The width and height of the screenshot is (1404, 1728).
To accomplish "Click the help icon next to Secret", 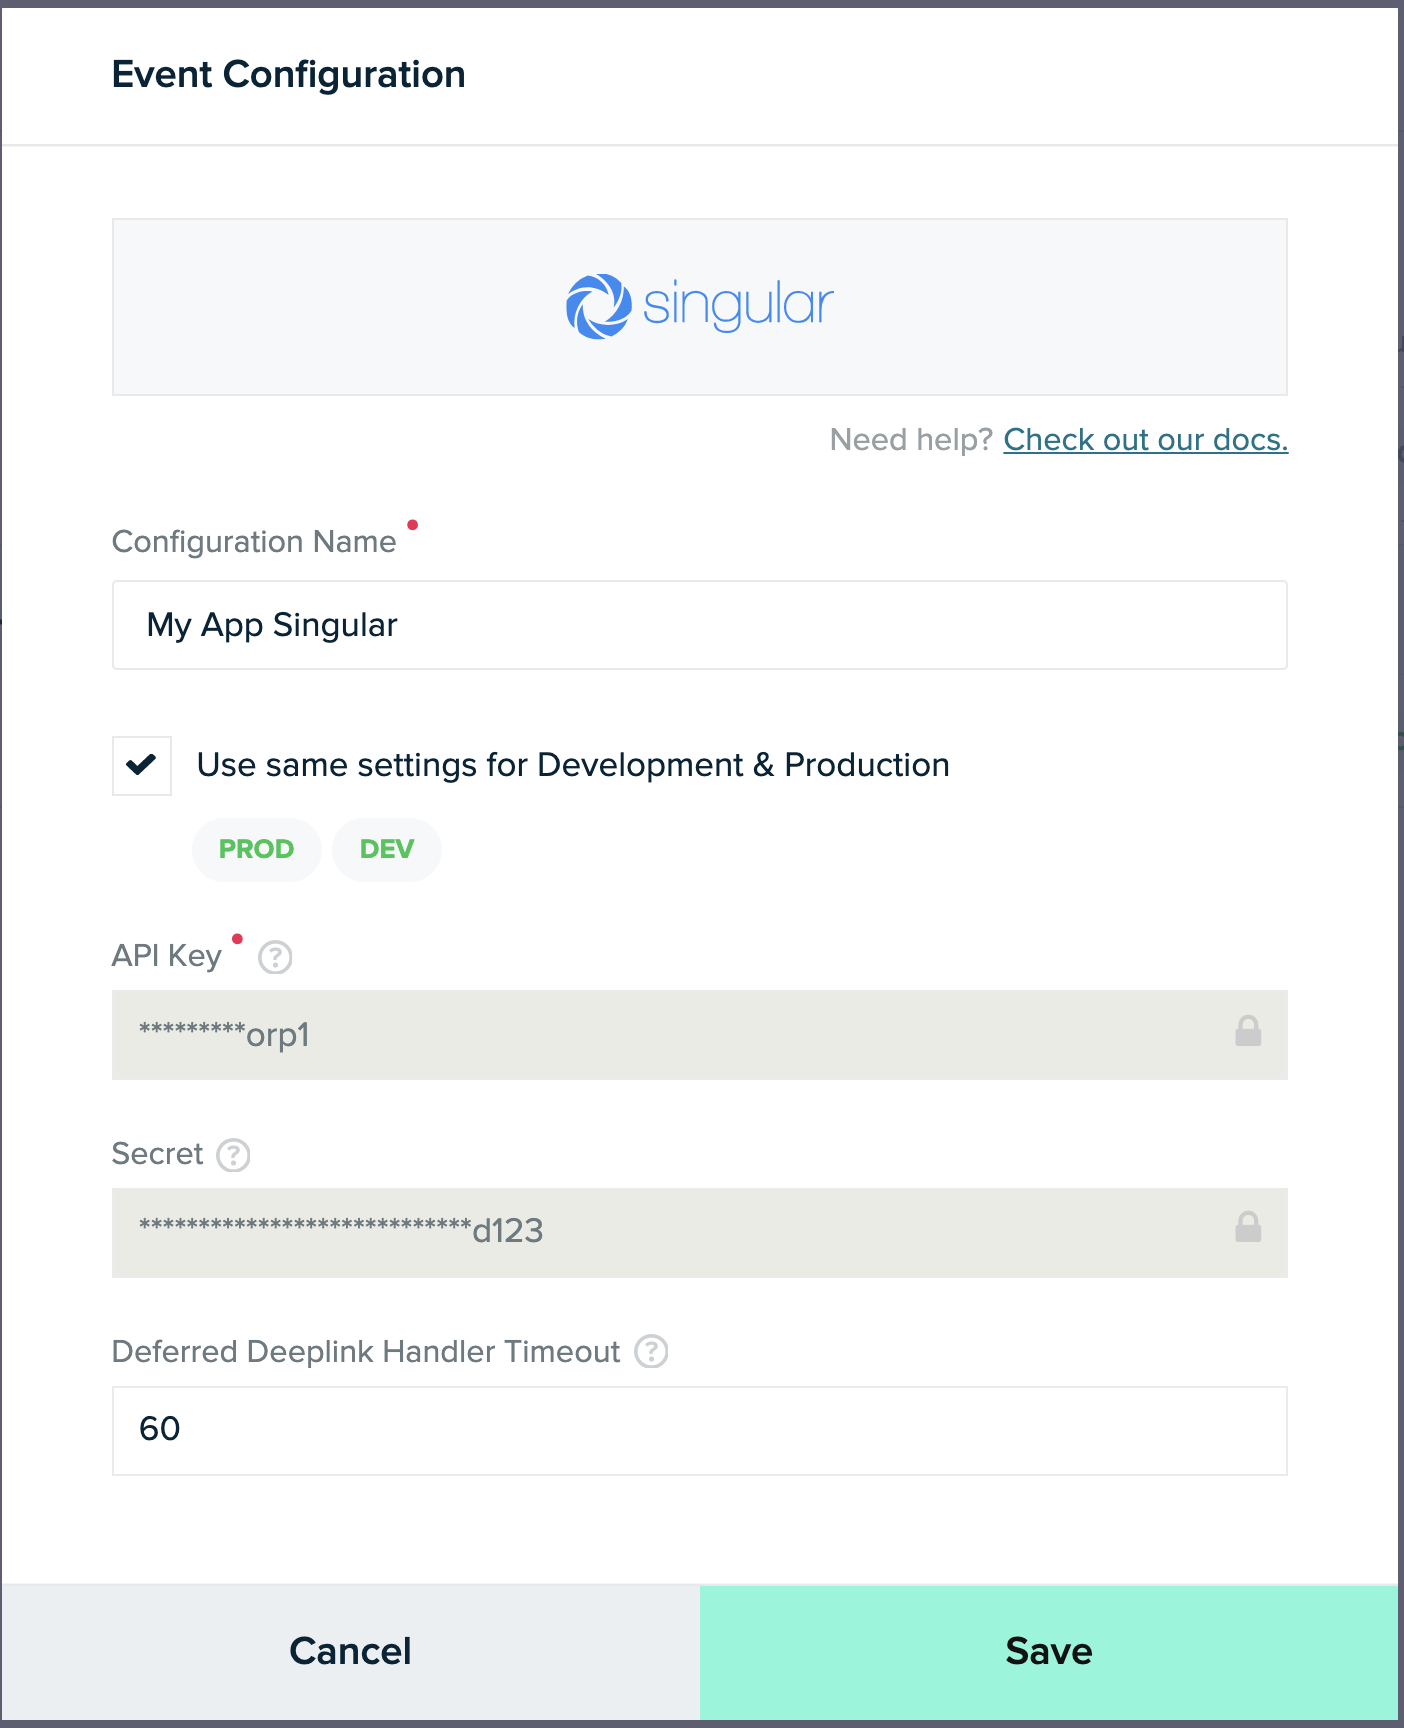I will coord(233,1155).
